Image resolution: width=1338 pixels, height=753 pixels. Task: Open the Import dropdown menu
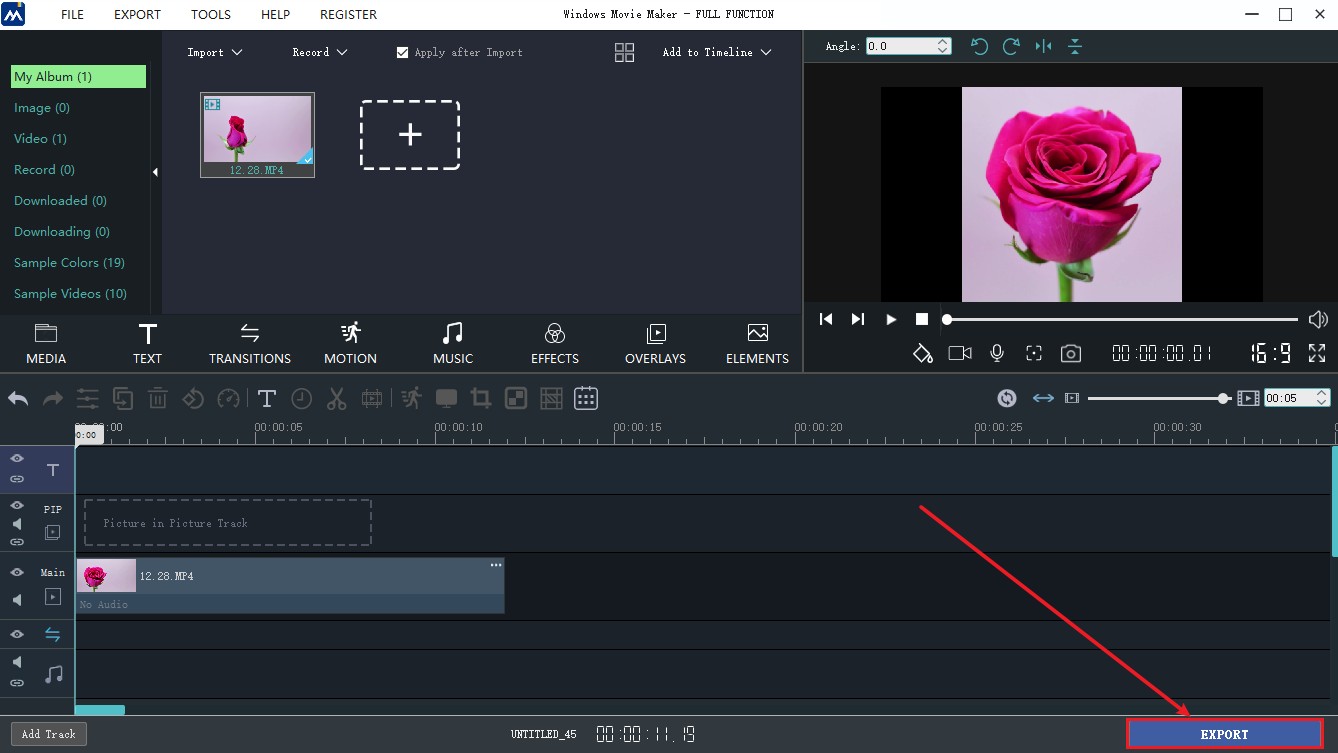click(x=214, y=52)
